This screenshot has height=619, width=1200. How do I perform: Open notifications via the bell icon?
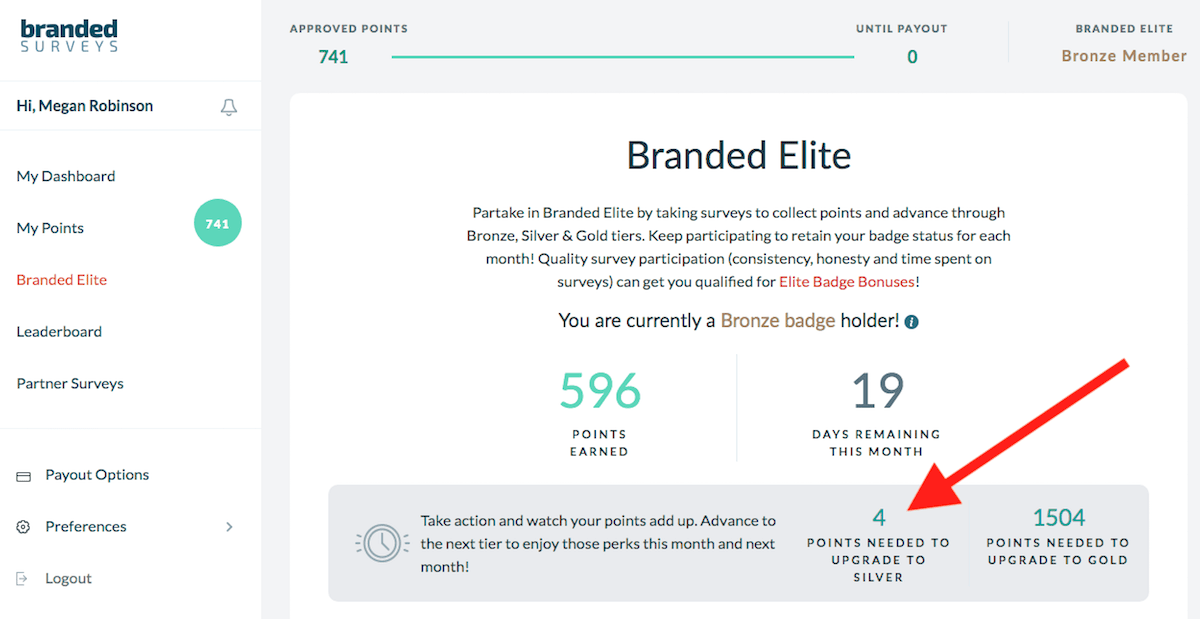tap(229, 106)
